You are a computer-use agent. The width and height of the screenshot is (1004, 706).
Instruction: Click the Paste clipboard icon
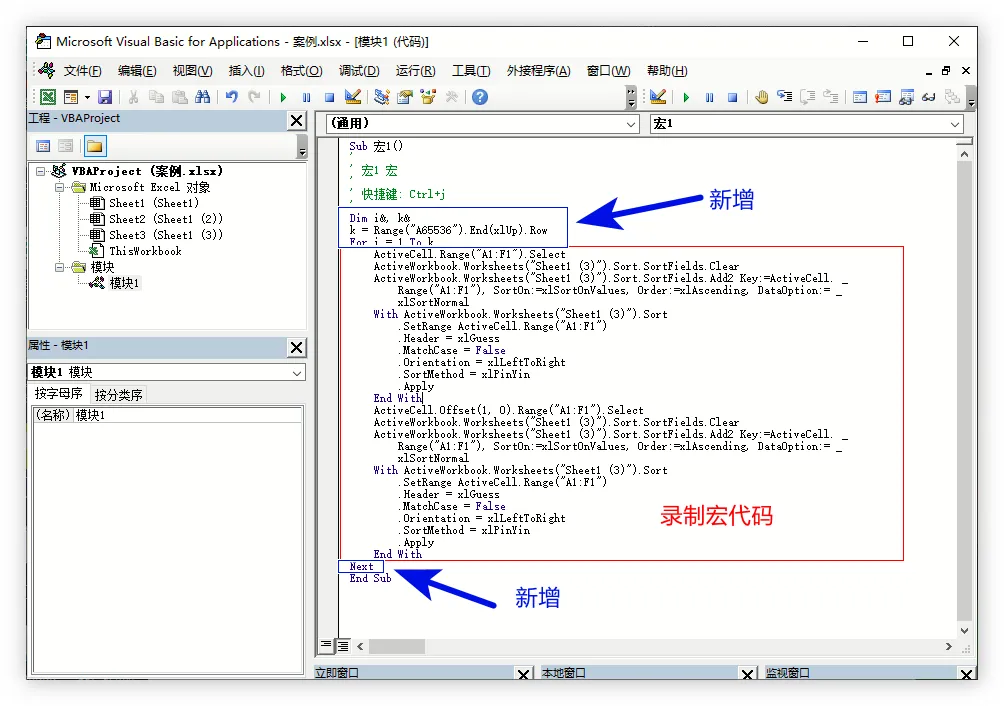click(180, 97)
